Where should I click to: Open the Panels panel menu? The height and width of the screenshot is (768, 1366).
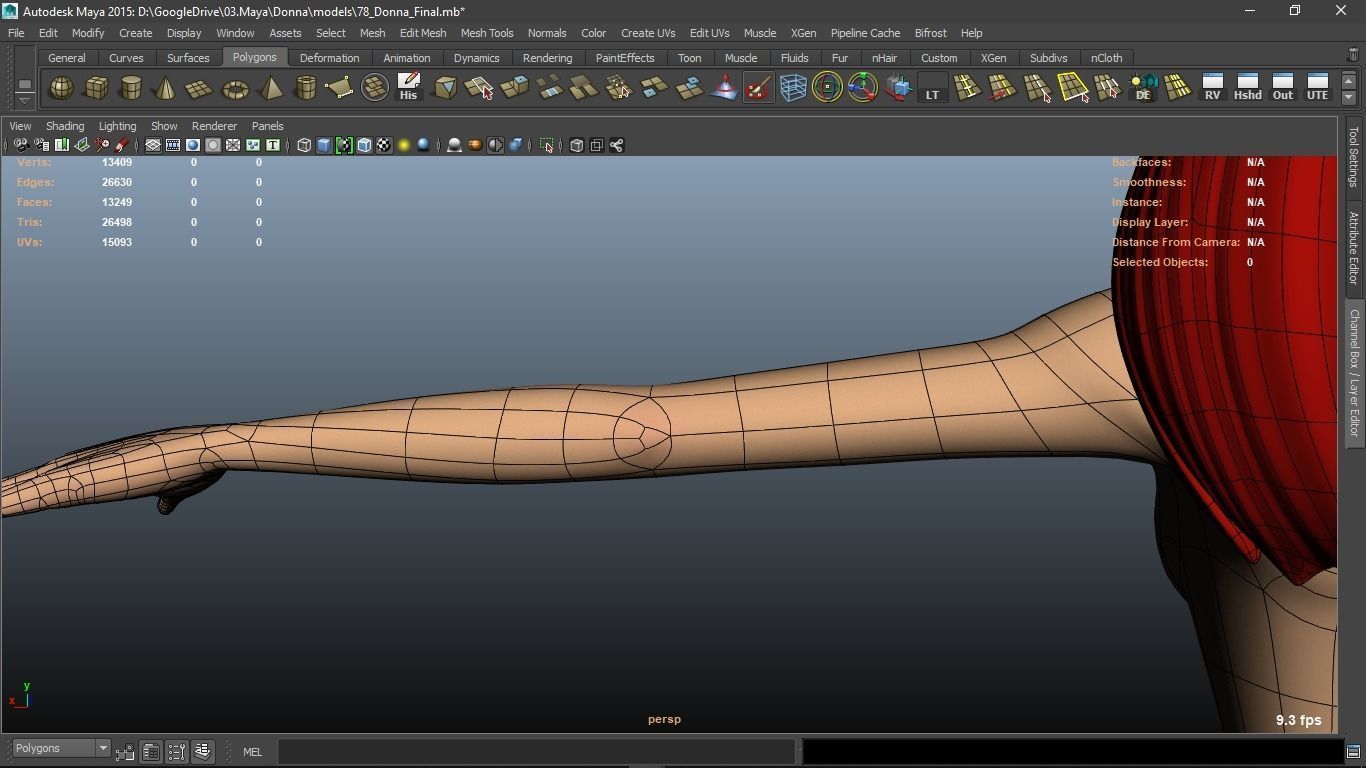[x=267, y=126]
